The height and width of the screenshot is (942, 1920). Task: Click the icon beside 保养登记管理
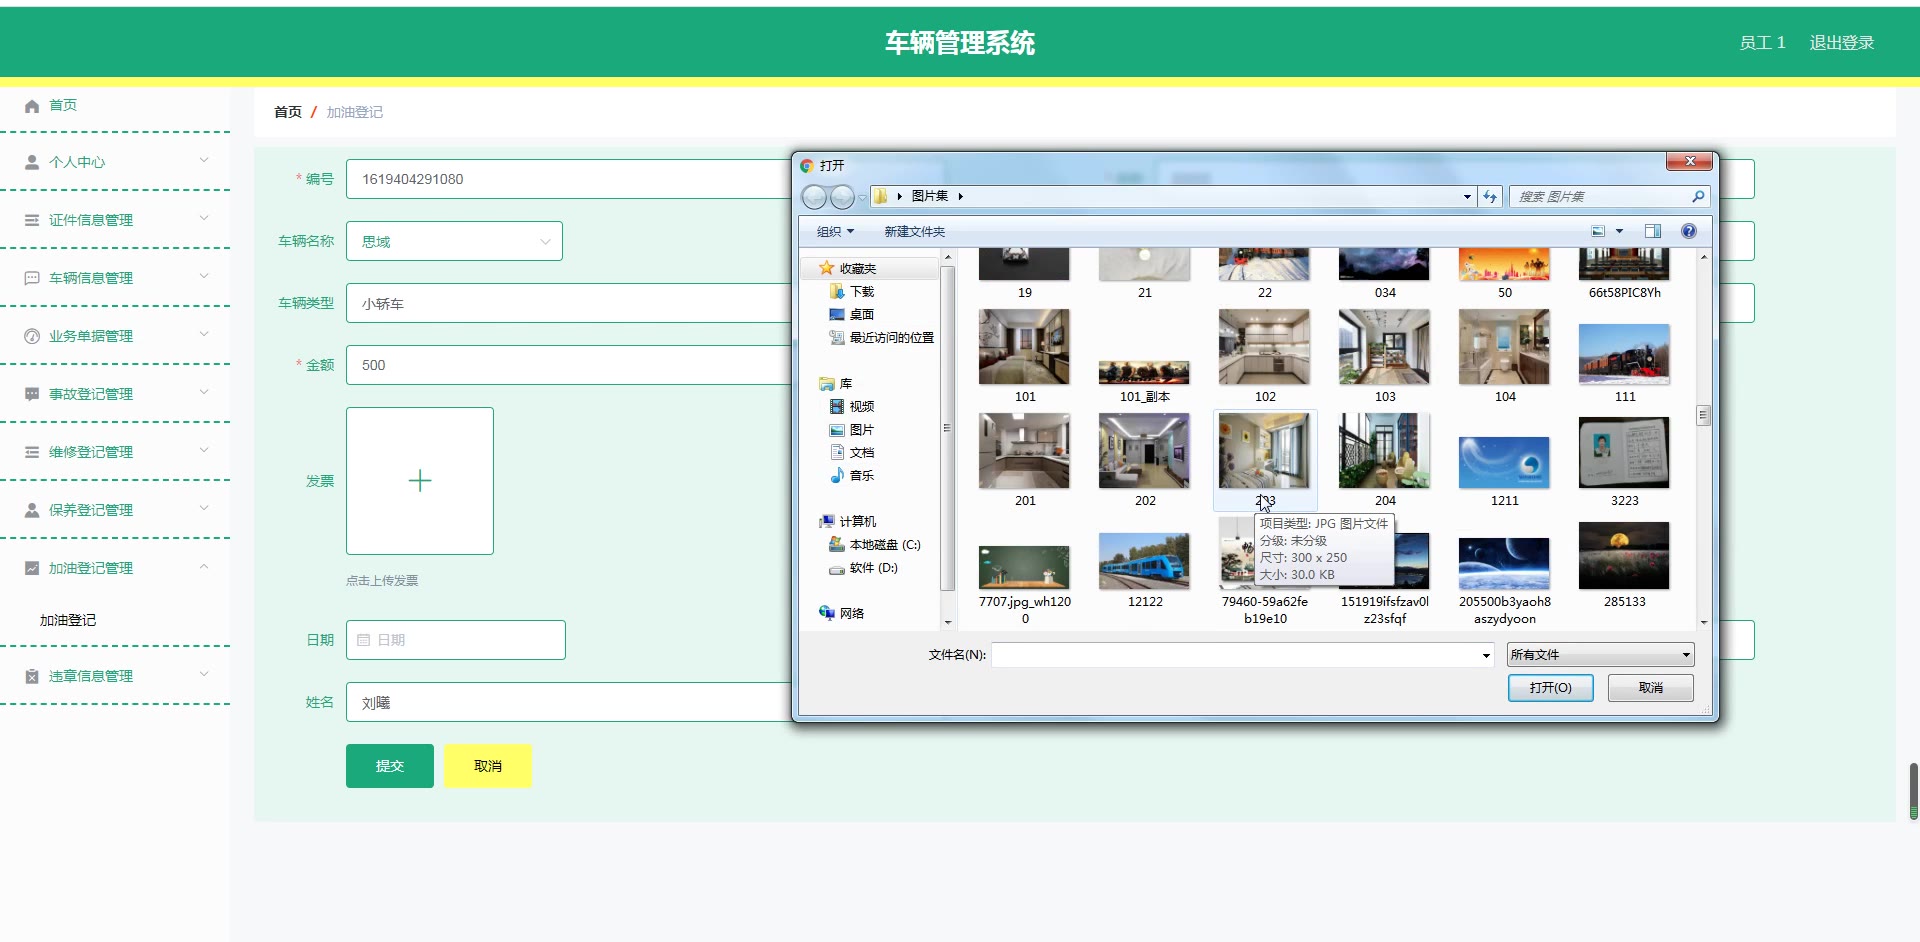[x=32, y=510]
